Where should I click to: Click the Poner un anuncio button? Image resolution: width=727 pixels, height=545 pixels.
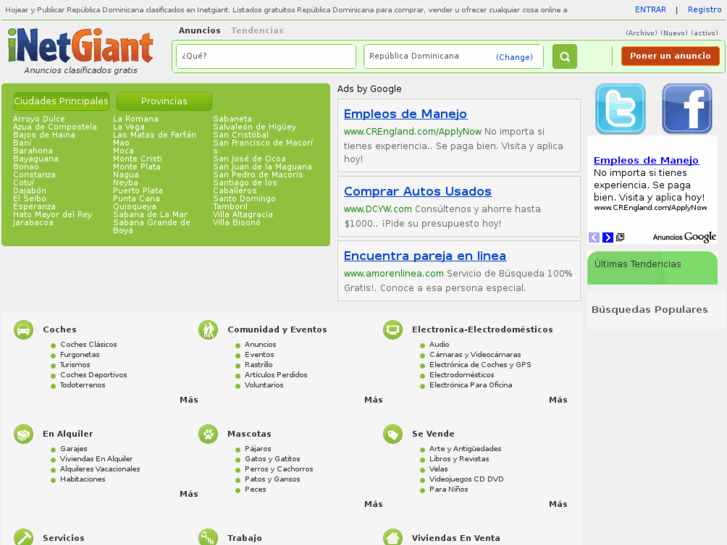pyautogui.click(x=670, y=56)
